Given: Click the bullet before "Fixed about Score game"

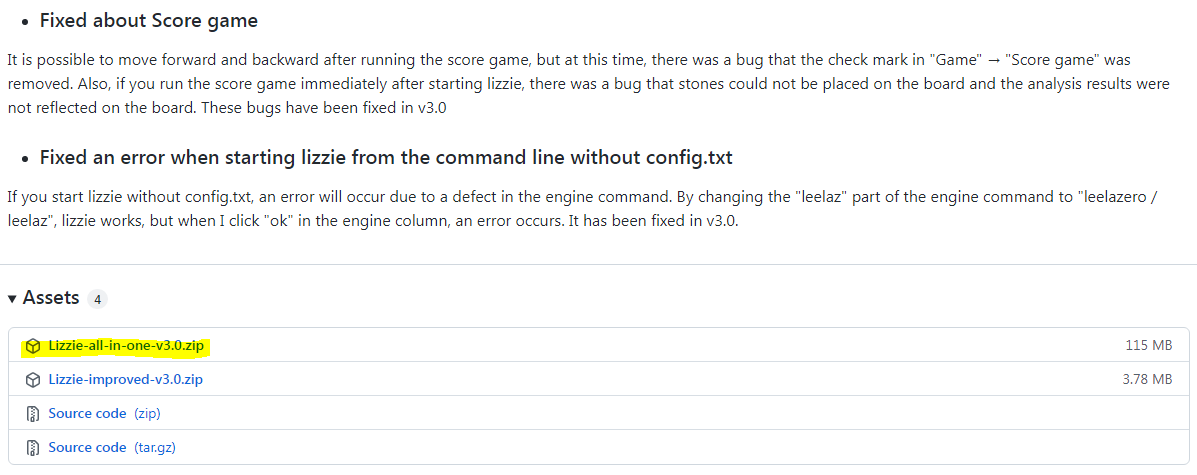Looking at the screenshot, I should pyautogui.click(x=25, y=22).
